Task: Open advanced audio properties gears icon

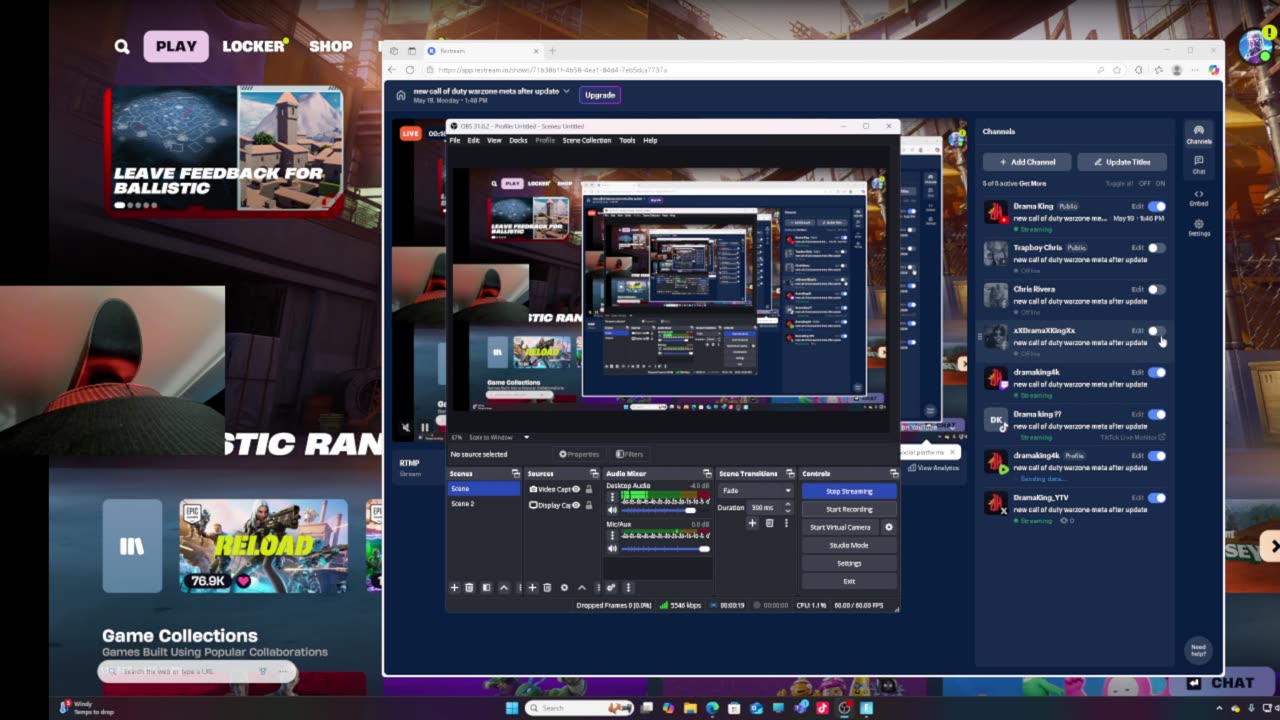Action: click(611, 588)
